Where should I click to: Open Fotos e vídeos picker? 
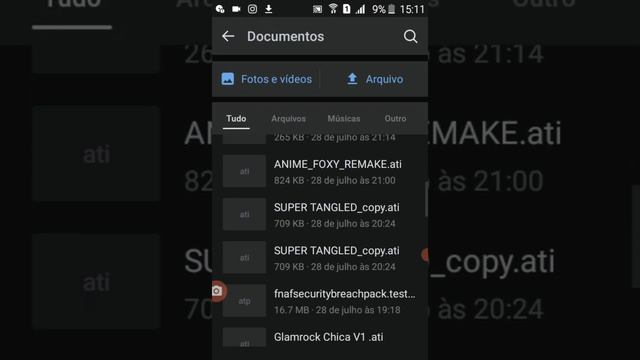click(x=267, y=79)
